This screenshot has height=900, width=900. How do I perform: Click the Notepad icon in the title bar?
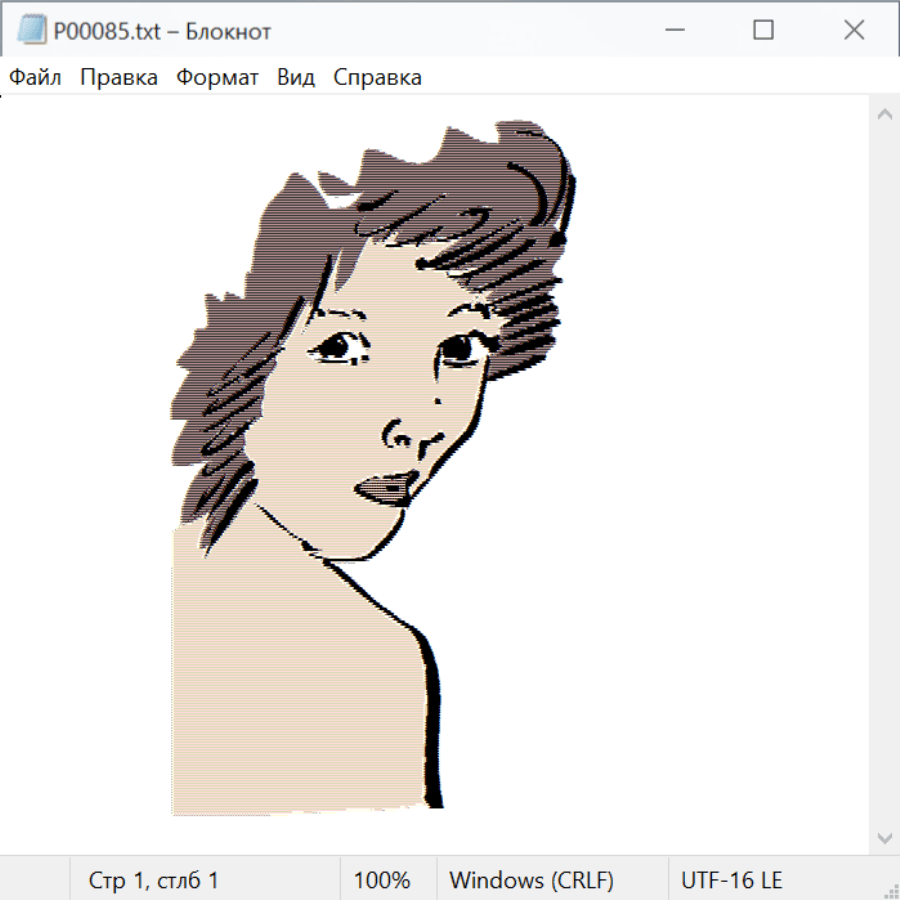[30, 31]
